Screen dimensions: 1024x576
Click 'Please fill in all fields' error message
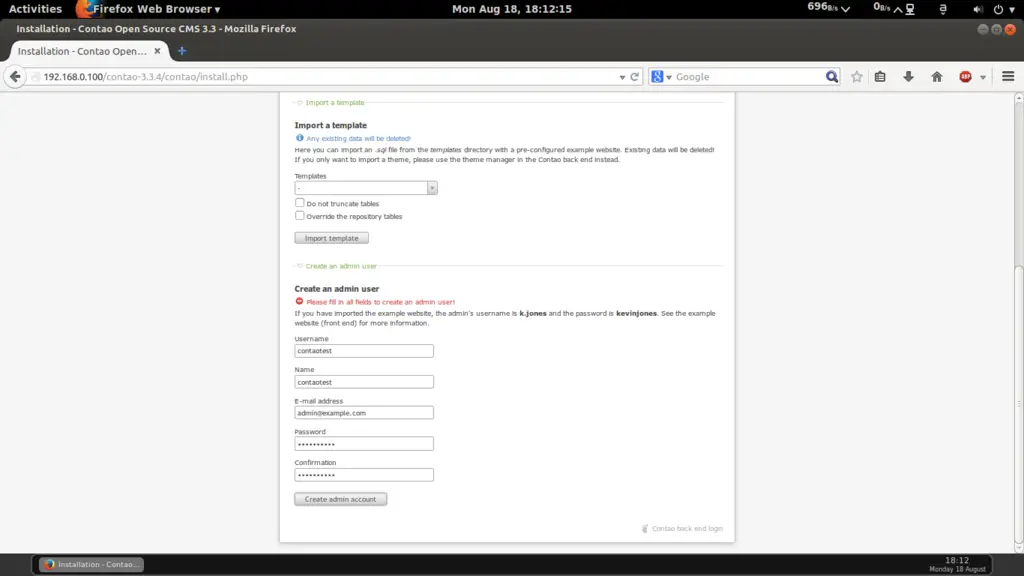point(381,302)
